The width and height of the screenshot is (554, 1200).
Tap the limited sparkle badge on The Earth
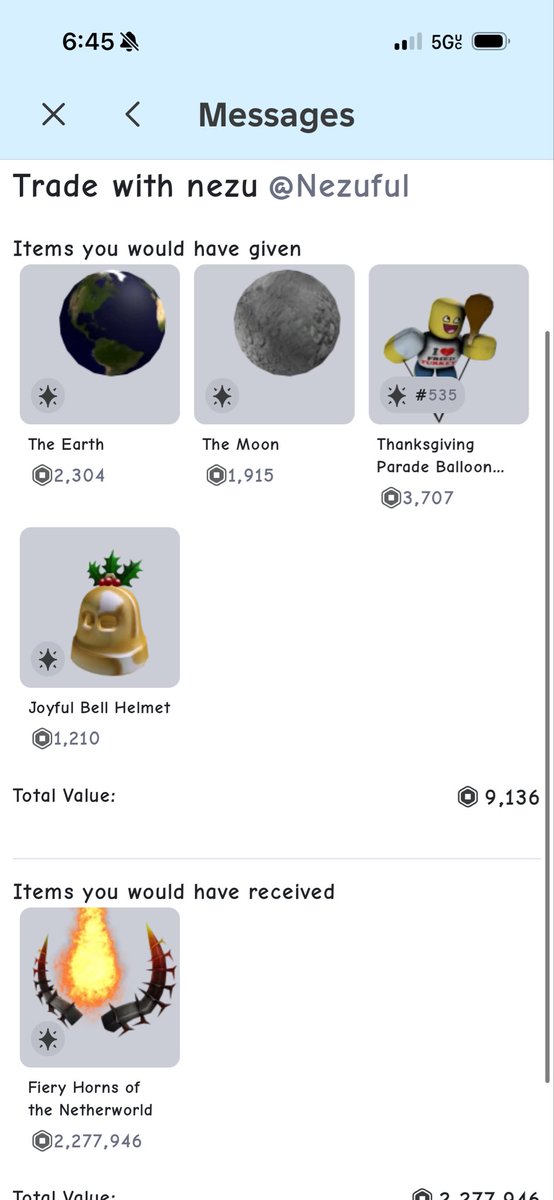tap(47, 396)
